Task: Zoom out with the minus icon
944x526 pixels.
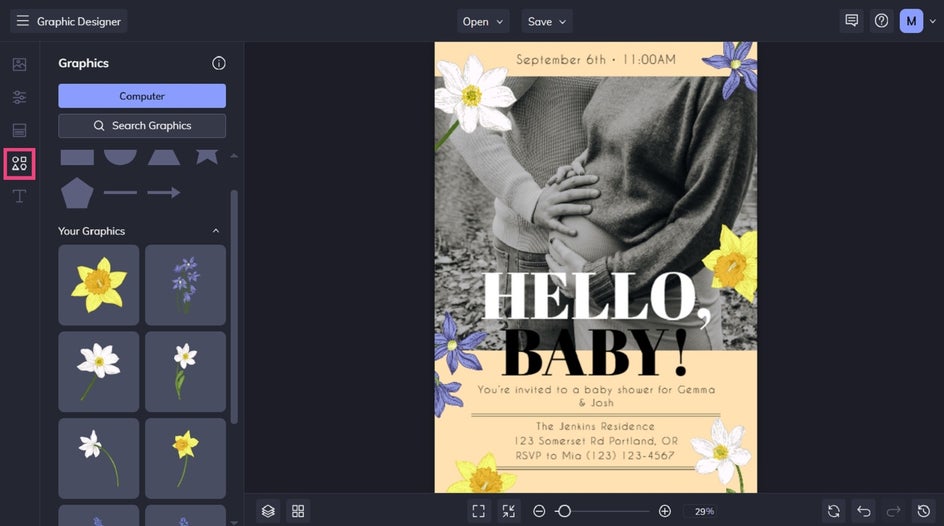Action: 539,511
